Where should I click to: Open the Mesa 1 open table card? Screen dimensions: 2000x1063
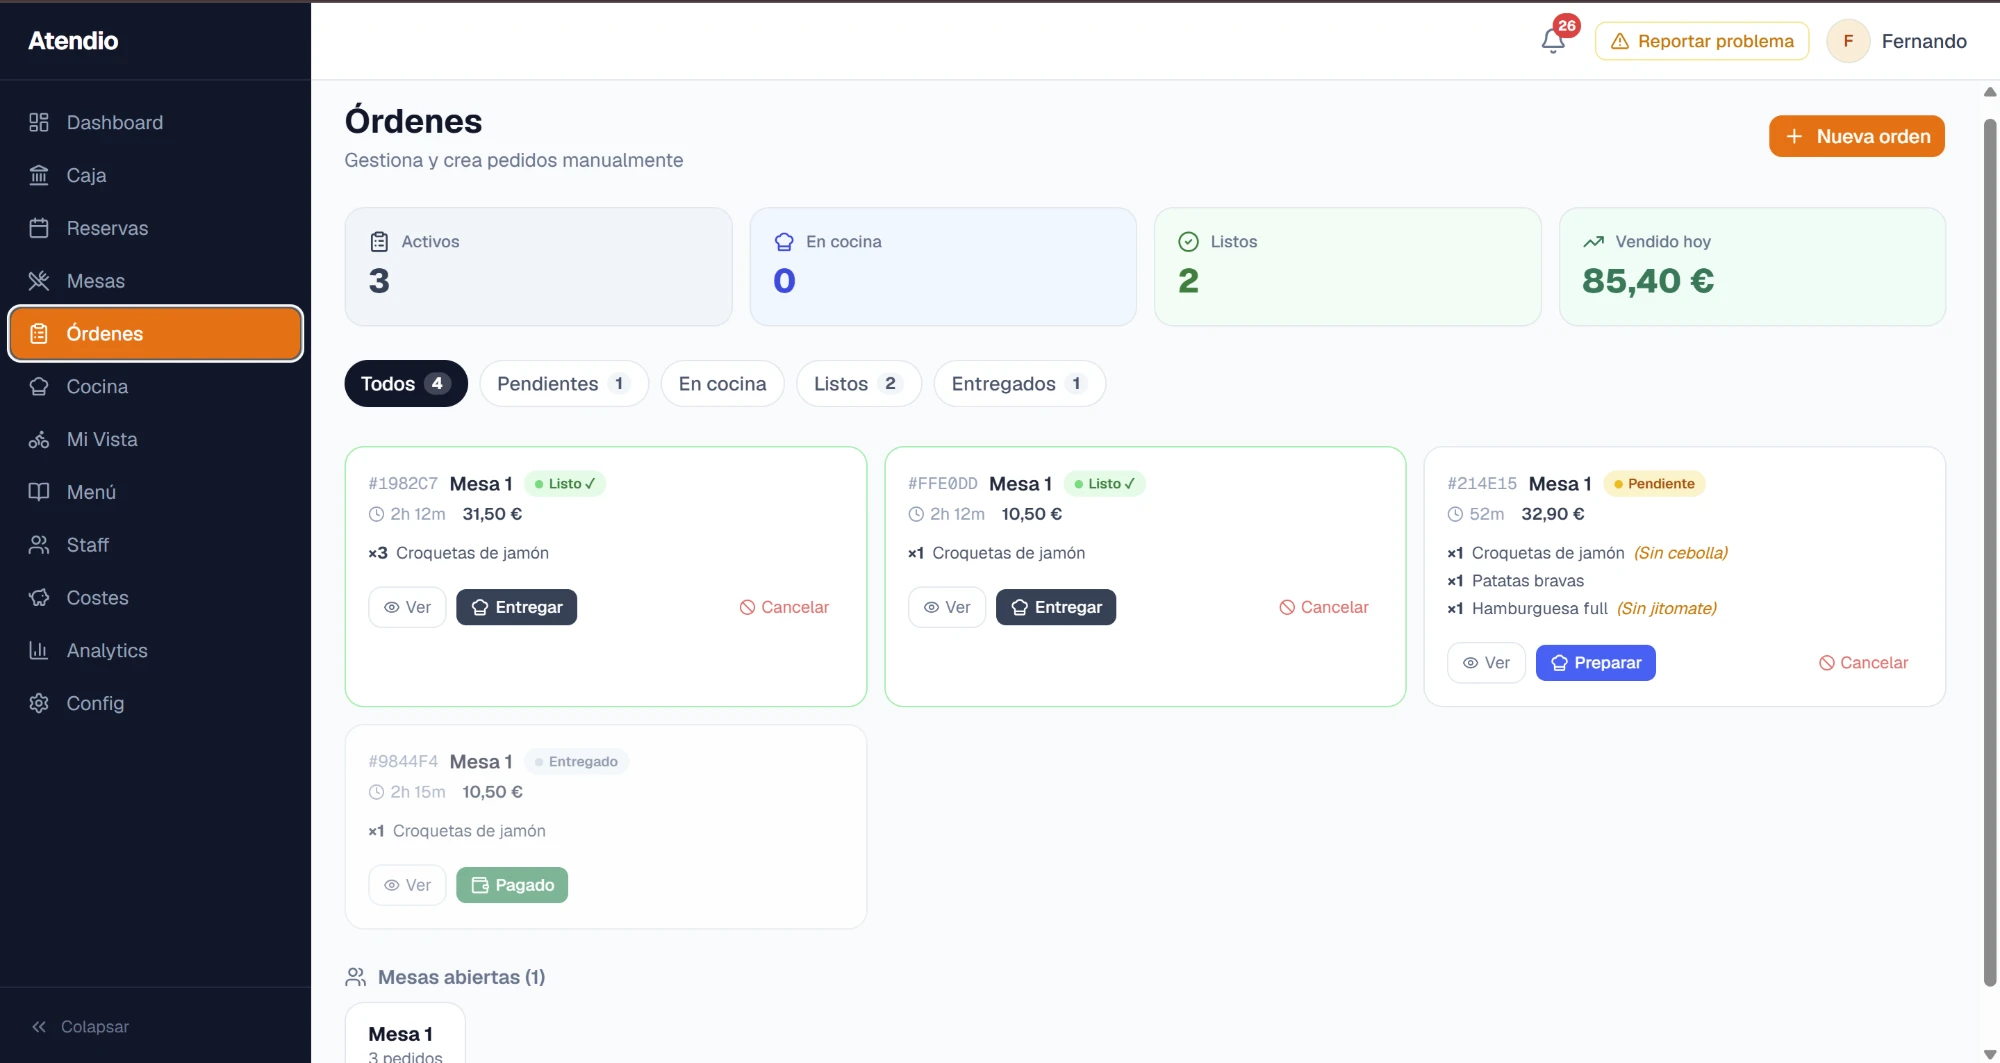pyautogui.click(x=405, y=1035)
